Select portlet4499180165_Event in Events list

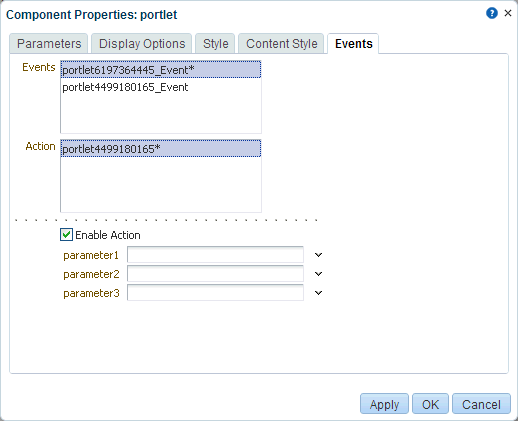161,87
